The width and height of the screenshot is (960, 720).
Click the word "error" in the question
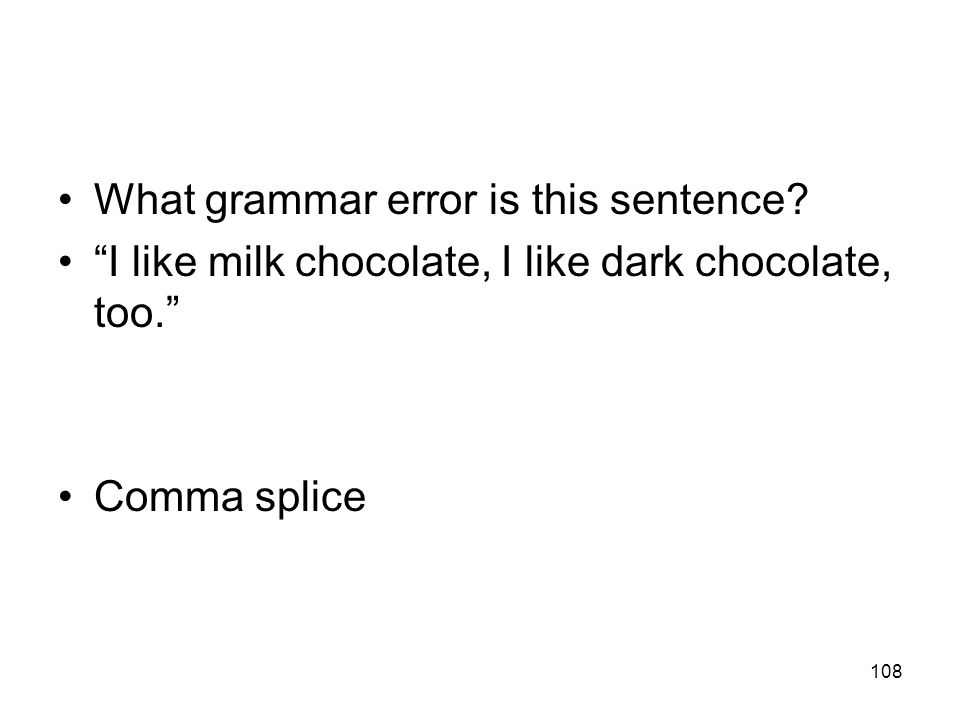click(x=432, y=204)
